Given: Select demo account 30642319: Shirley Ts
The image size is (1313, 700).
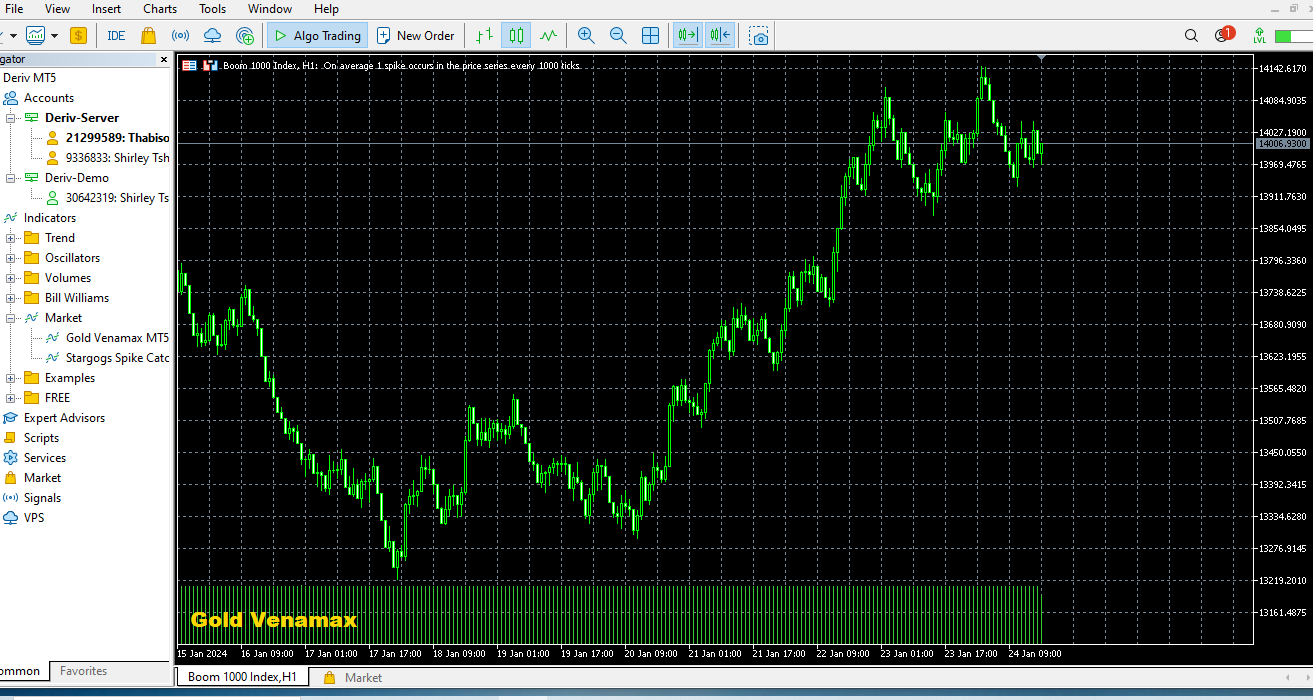Looking at the screenshot, I should (117, 198).
